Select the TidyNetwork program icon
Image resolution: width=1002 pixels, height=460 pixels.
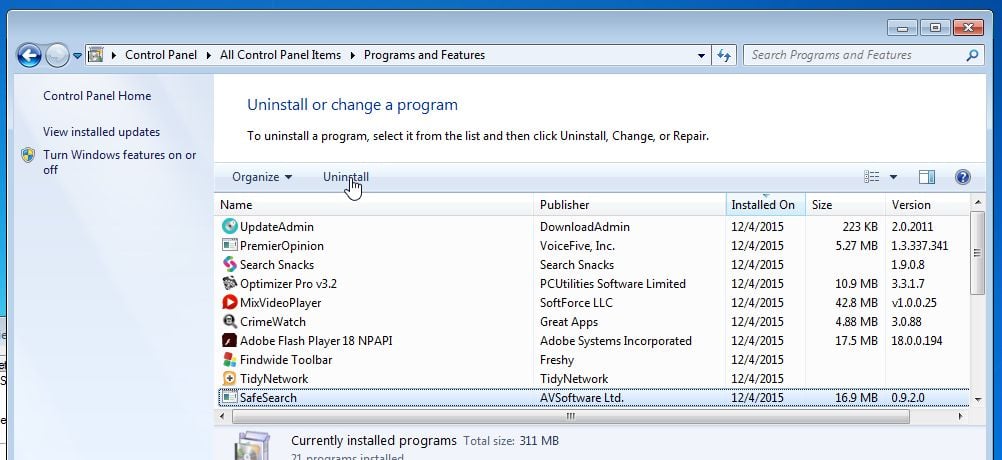tap(229, 379)
